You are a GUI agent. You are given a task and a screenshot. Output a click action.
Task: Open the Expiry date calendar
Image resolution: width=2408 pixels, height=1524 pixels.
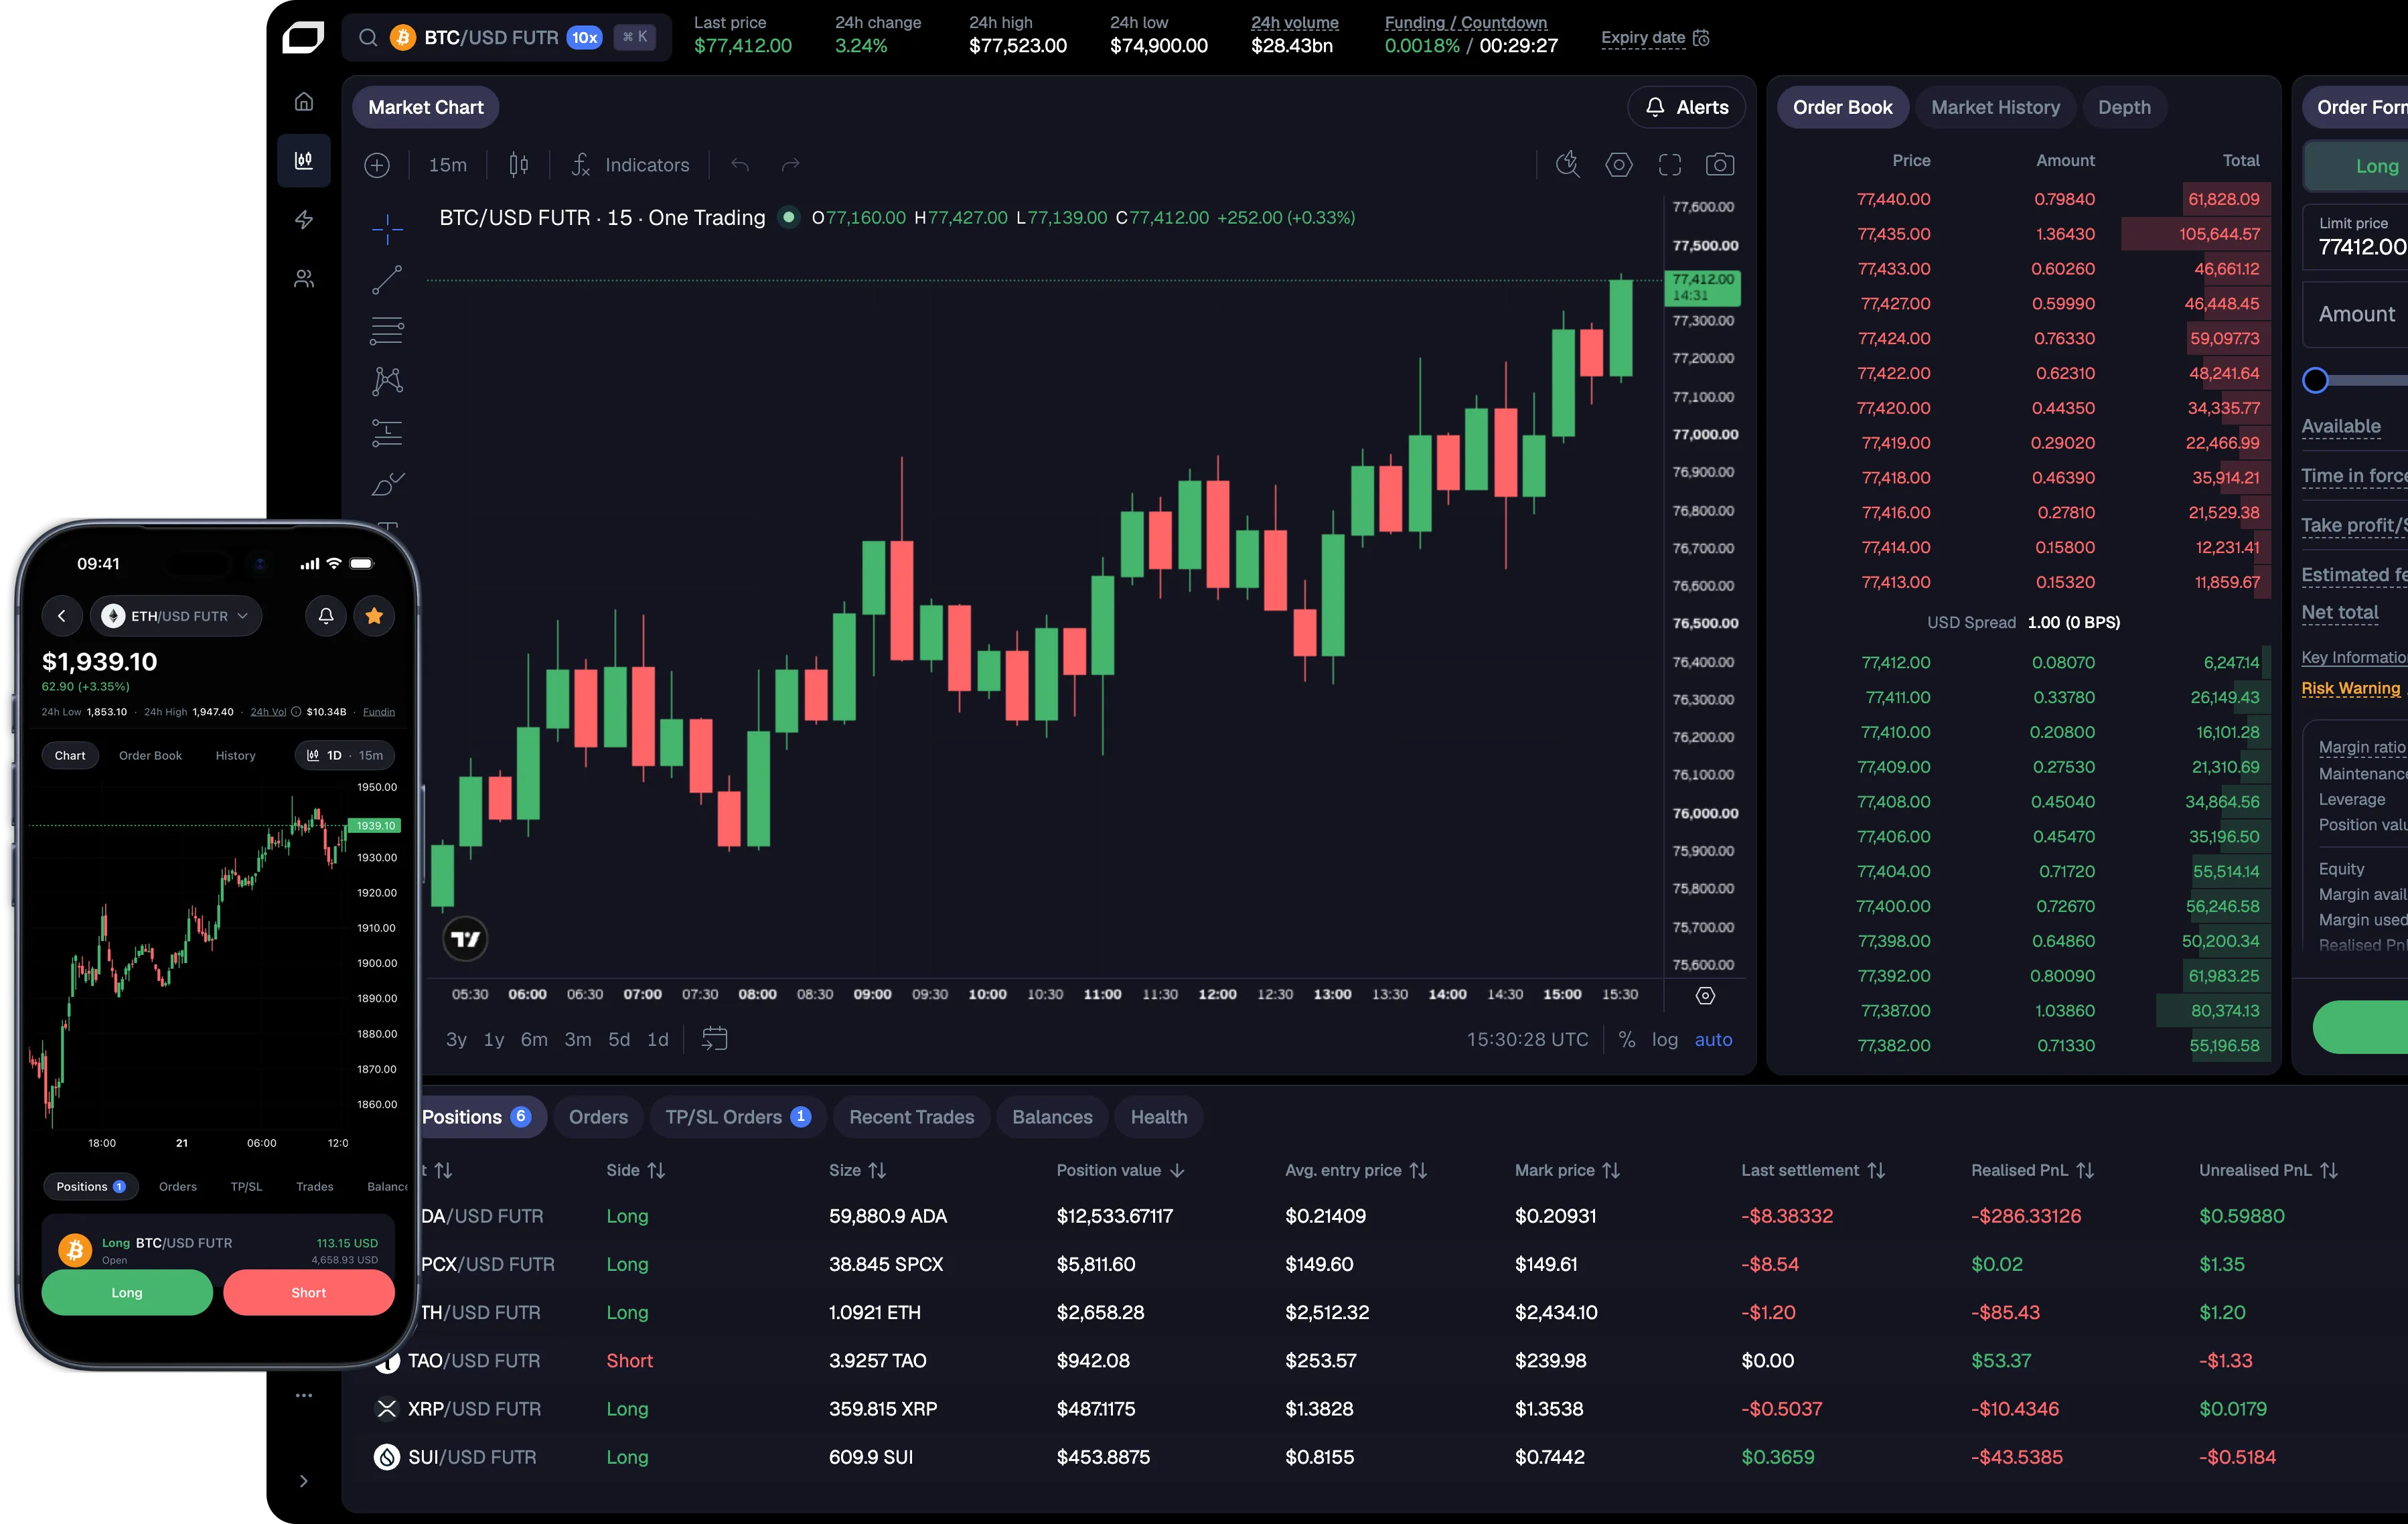click(1656, 38)
